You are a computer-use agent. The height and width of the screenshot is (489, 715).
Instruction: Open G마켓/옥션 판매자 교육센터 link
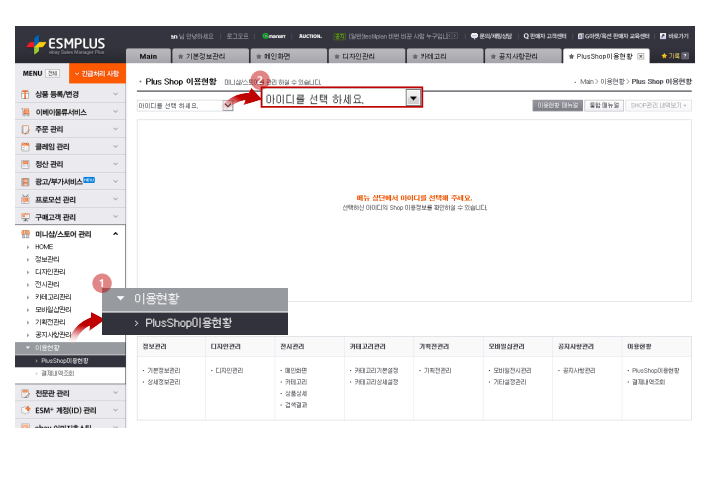(x=614, y=36)
